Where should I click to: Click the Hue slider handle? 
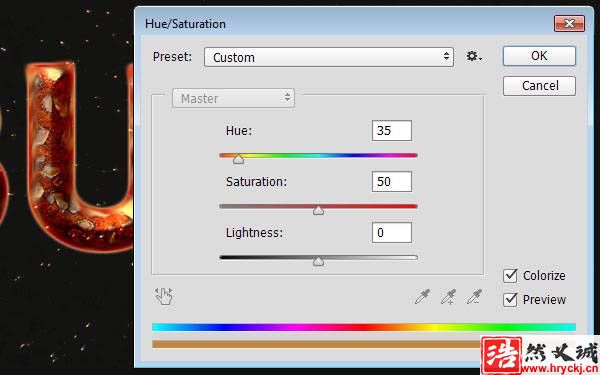[x=238, y=159]
